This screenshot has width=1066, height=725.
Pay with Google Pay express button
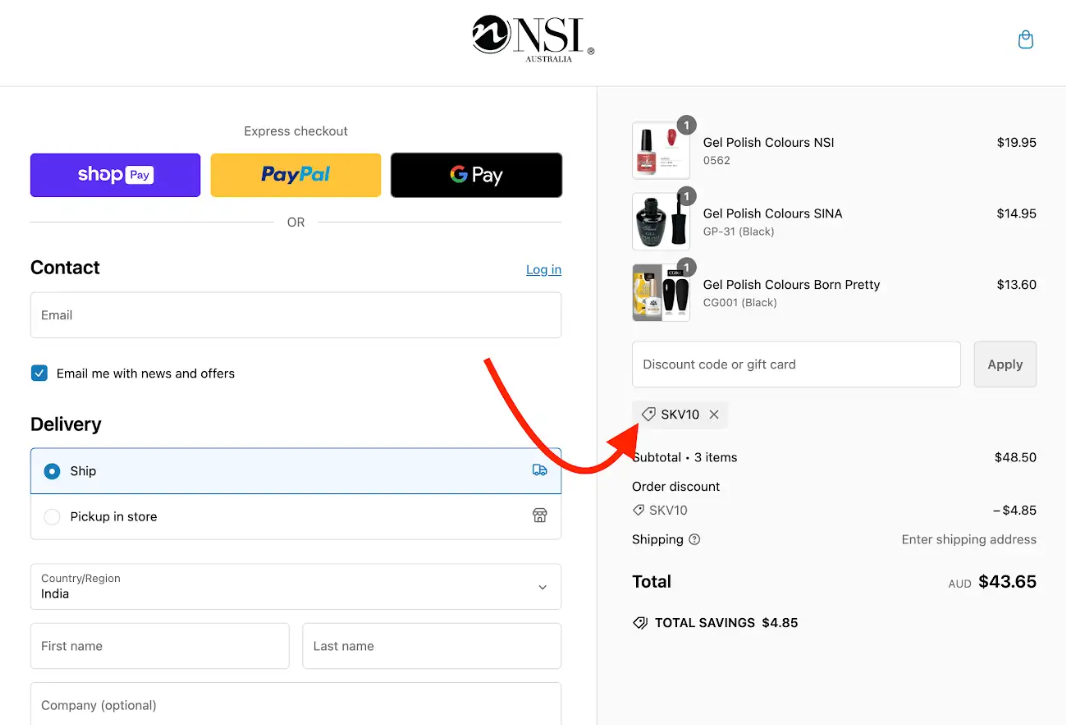477,175
